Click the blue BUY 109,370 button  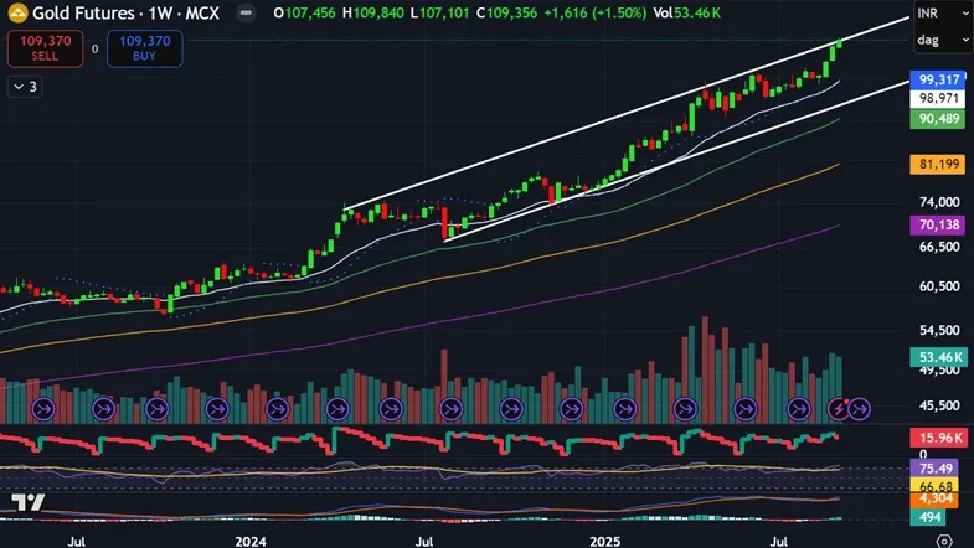[145, 48]
